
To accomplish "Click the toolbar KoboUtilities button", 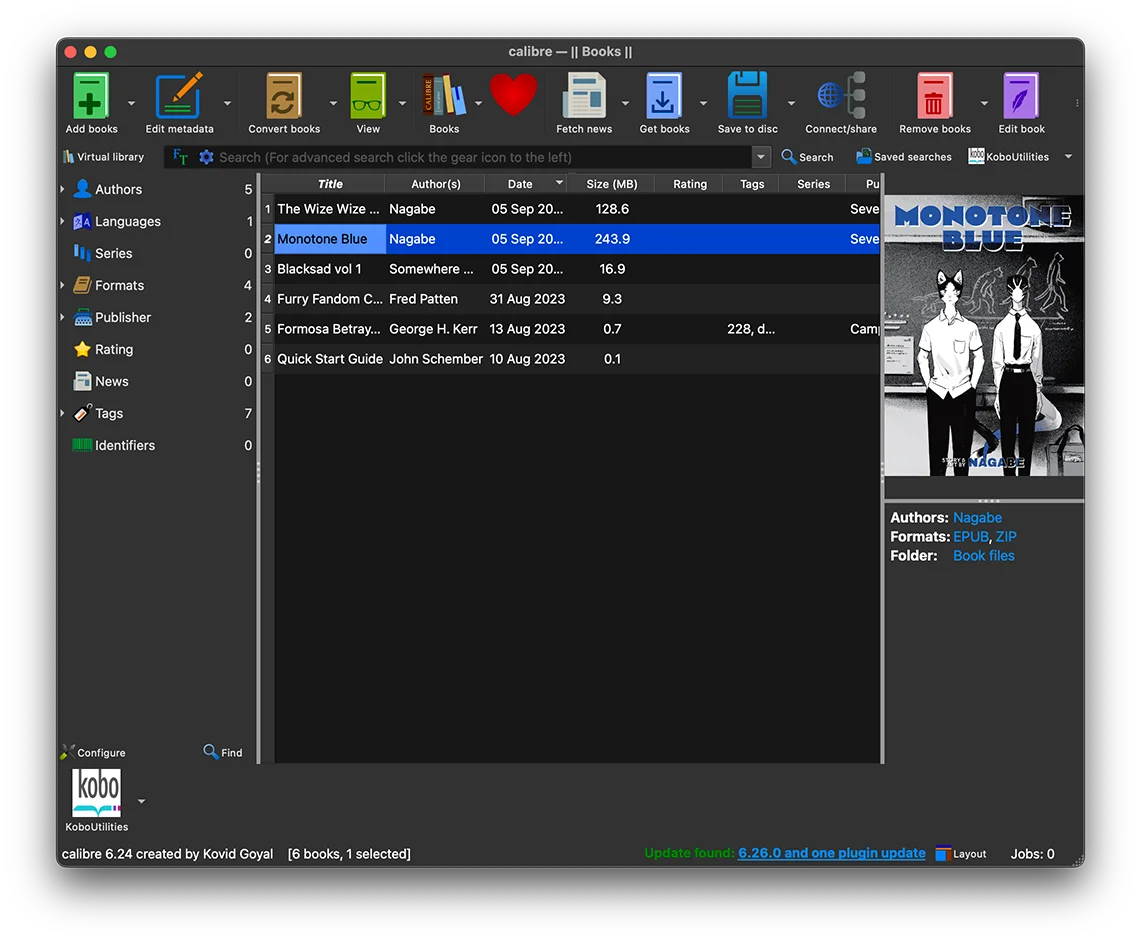I will tap(1008, 157).
